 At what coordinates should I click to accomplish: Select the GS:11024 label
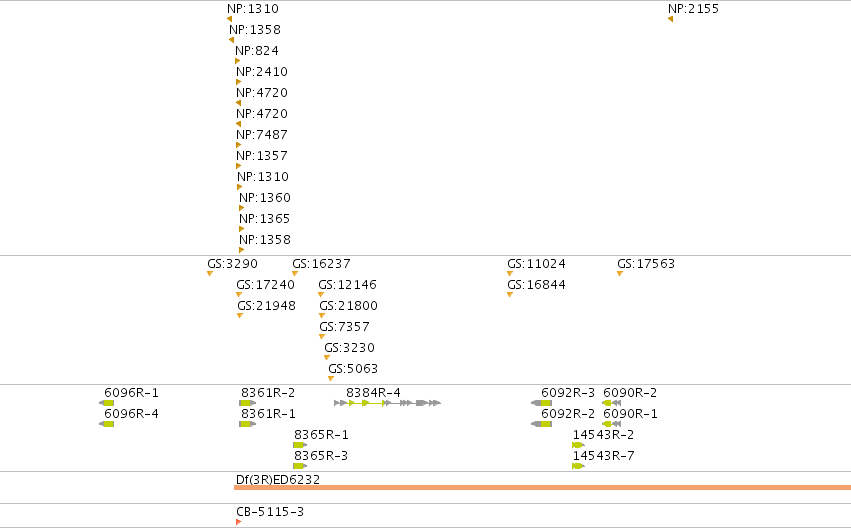(536, 264)
